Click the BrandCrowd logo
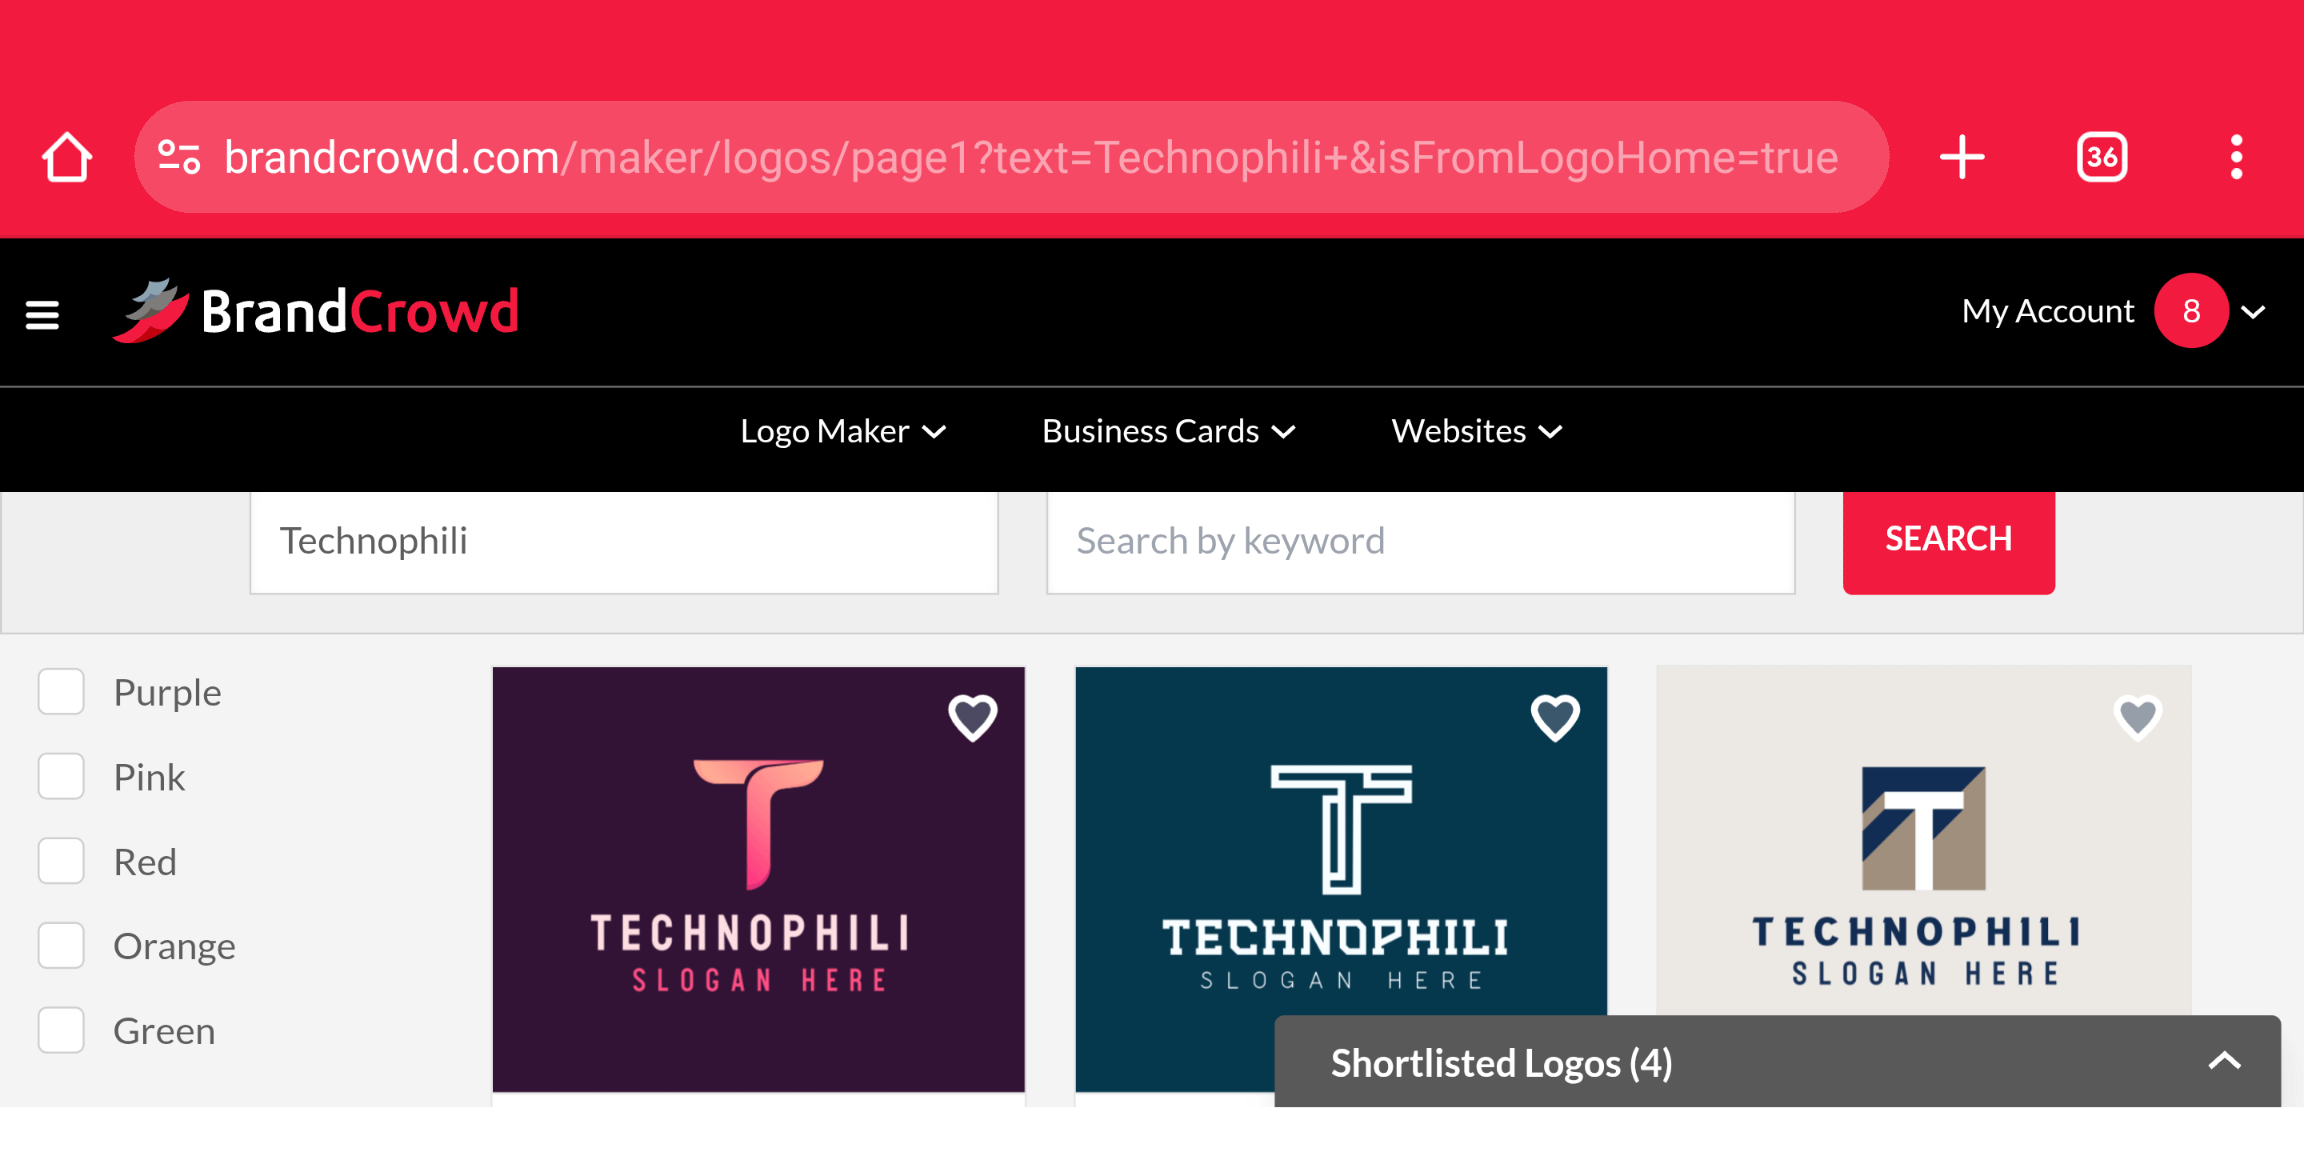The width and height of the screenshot is (2304, 1152). pos(316,311)
